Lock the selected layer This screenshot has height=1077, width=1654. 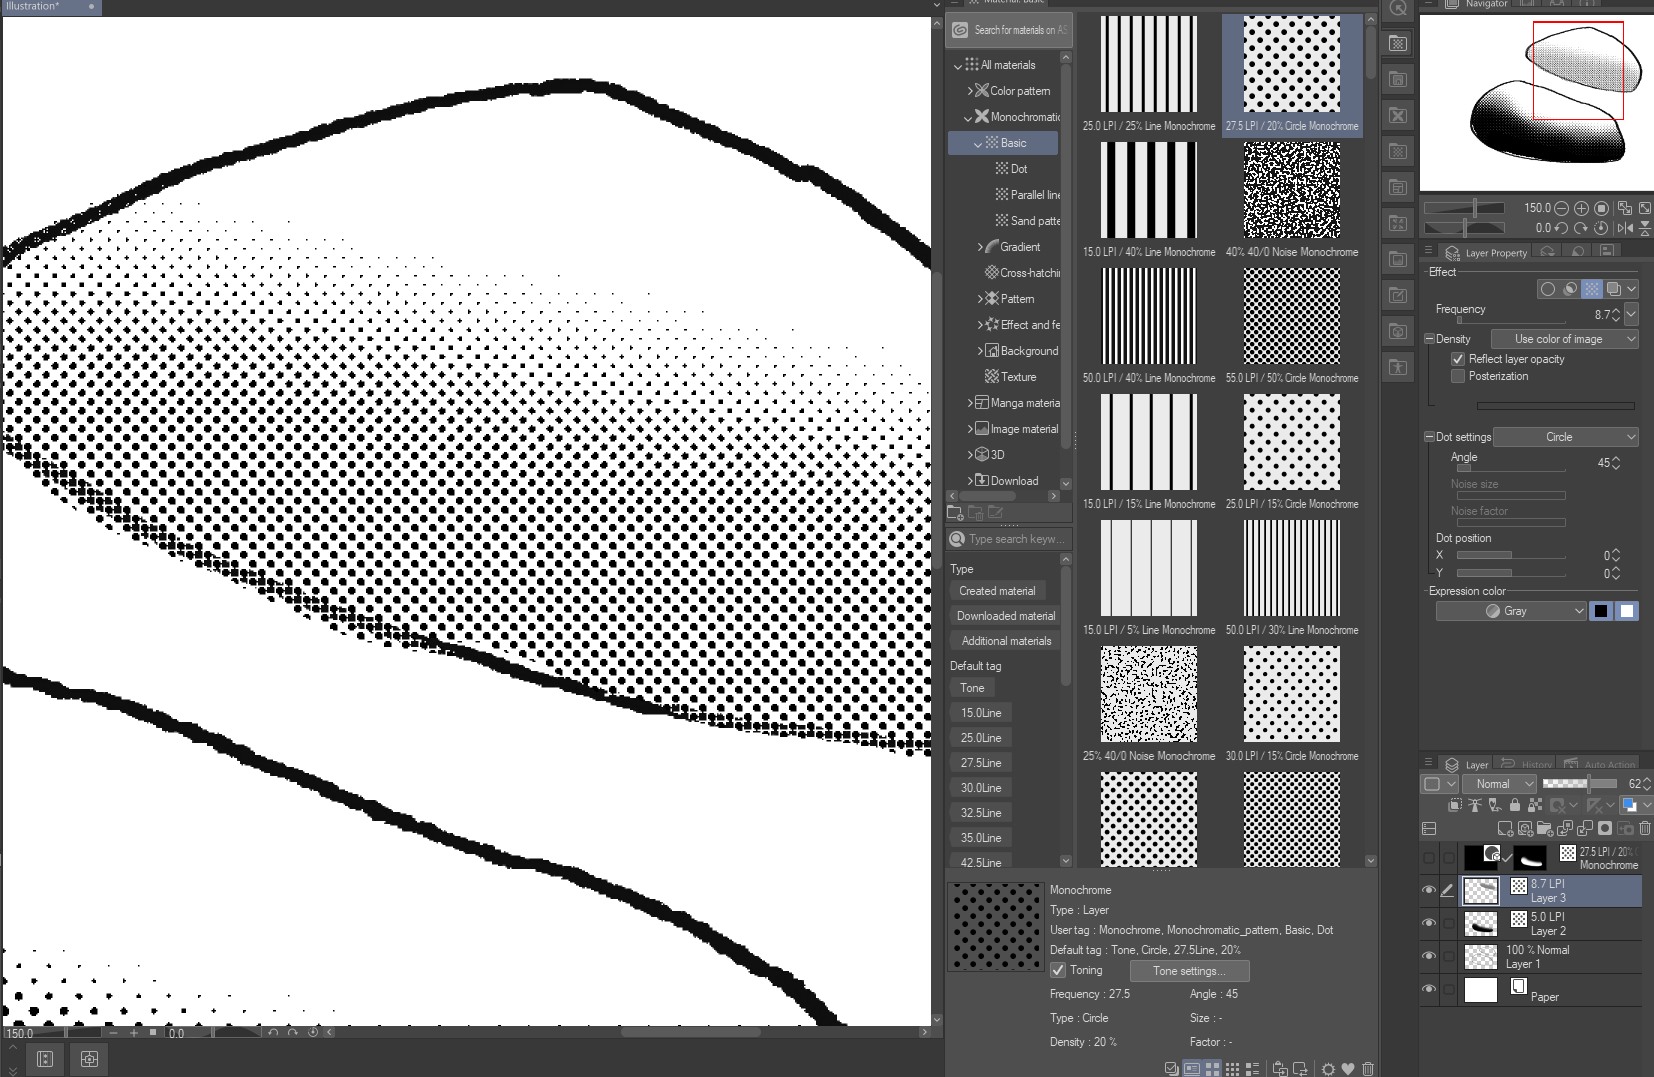point(1515,805)
